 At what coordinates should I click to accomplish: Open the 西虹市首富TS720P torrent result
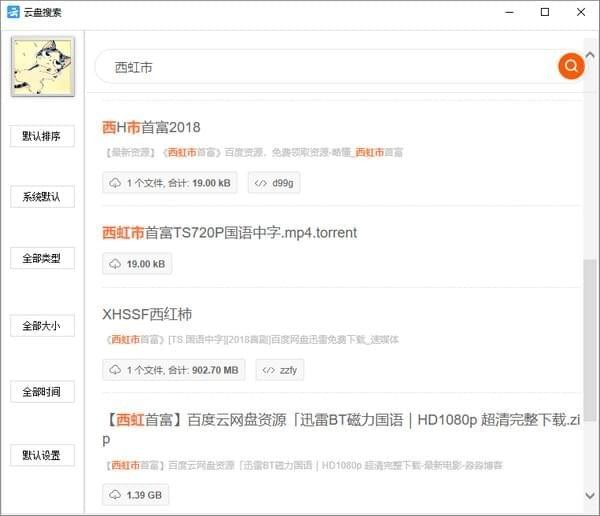pyautogui.click(x=229, y=233)
